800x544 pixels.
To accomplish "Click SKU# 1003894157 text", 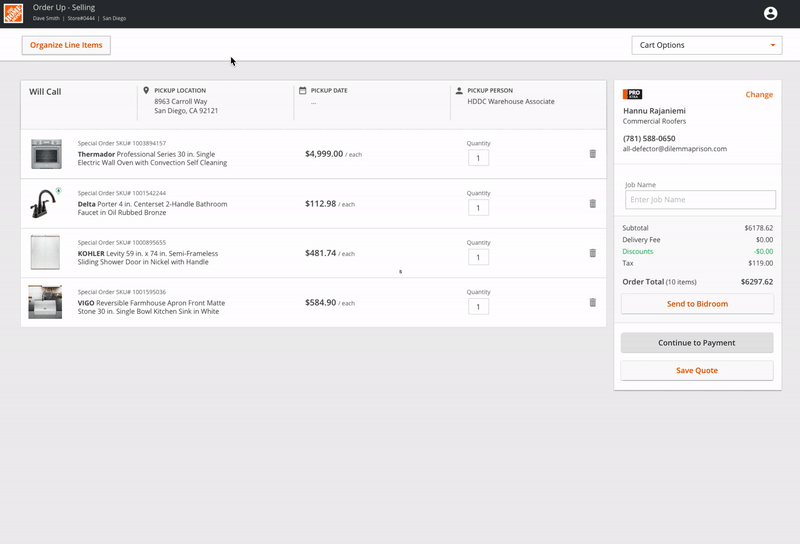I will pyautogui.click(x=122, y=143).
